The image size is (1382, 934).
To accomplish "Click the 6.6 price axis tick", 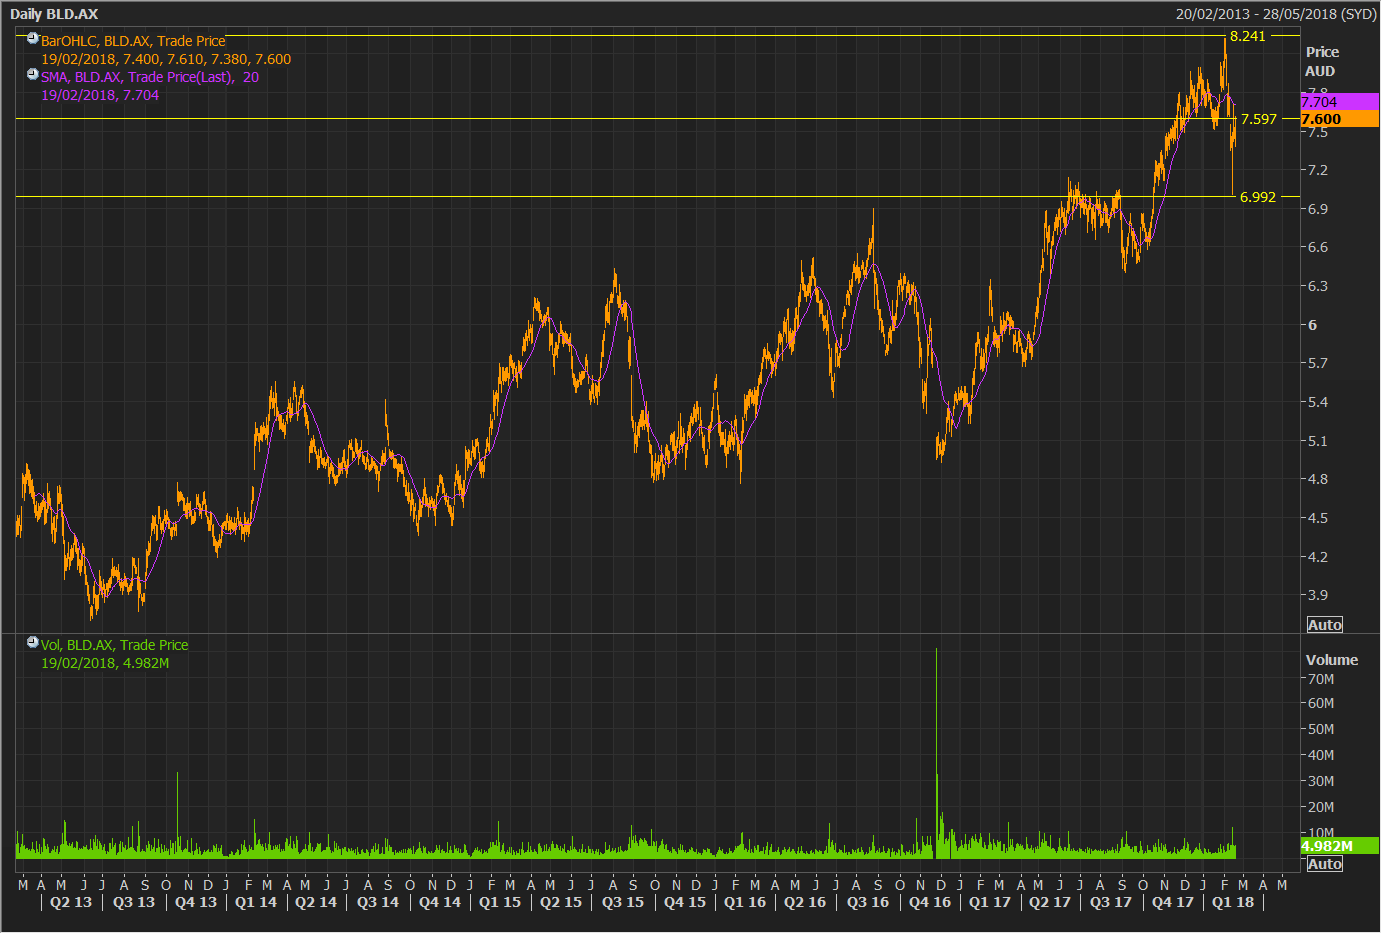I will pyautogui.click(x=1318, y=247).
